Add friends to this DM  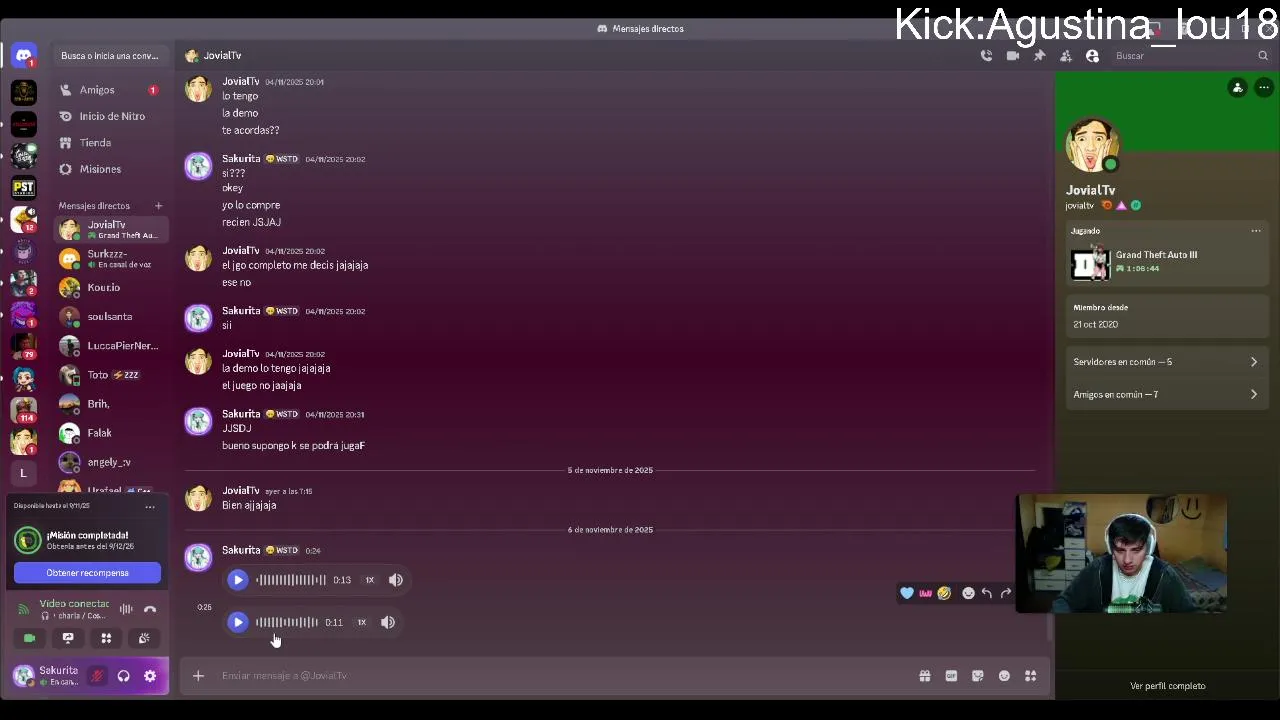click(1066, 56)
